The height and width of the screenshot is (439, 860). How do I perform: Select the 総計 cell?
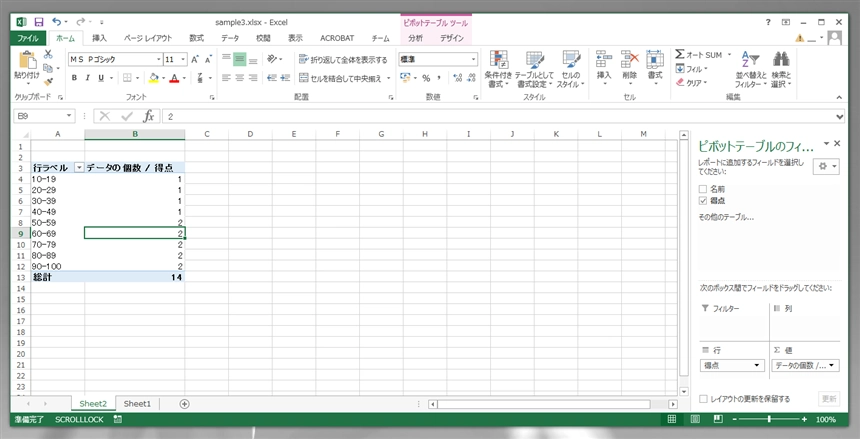point(58,277)
